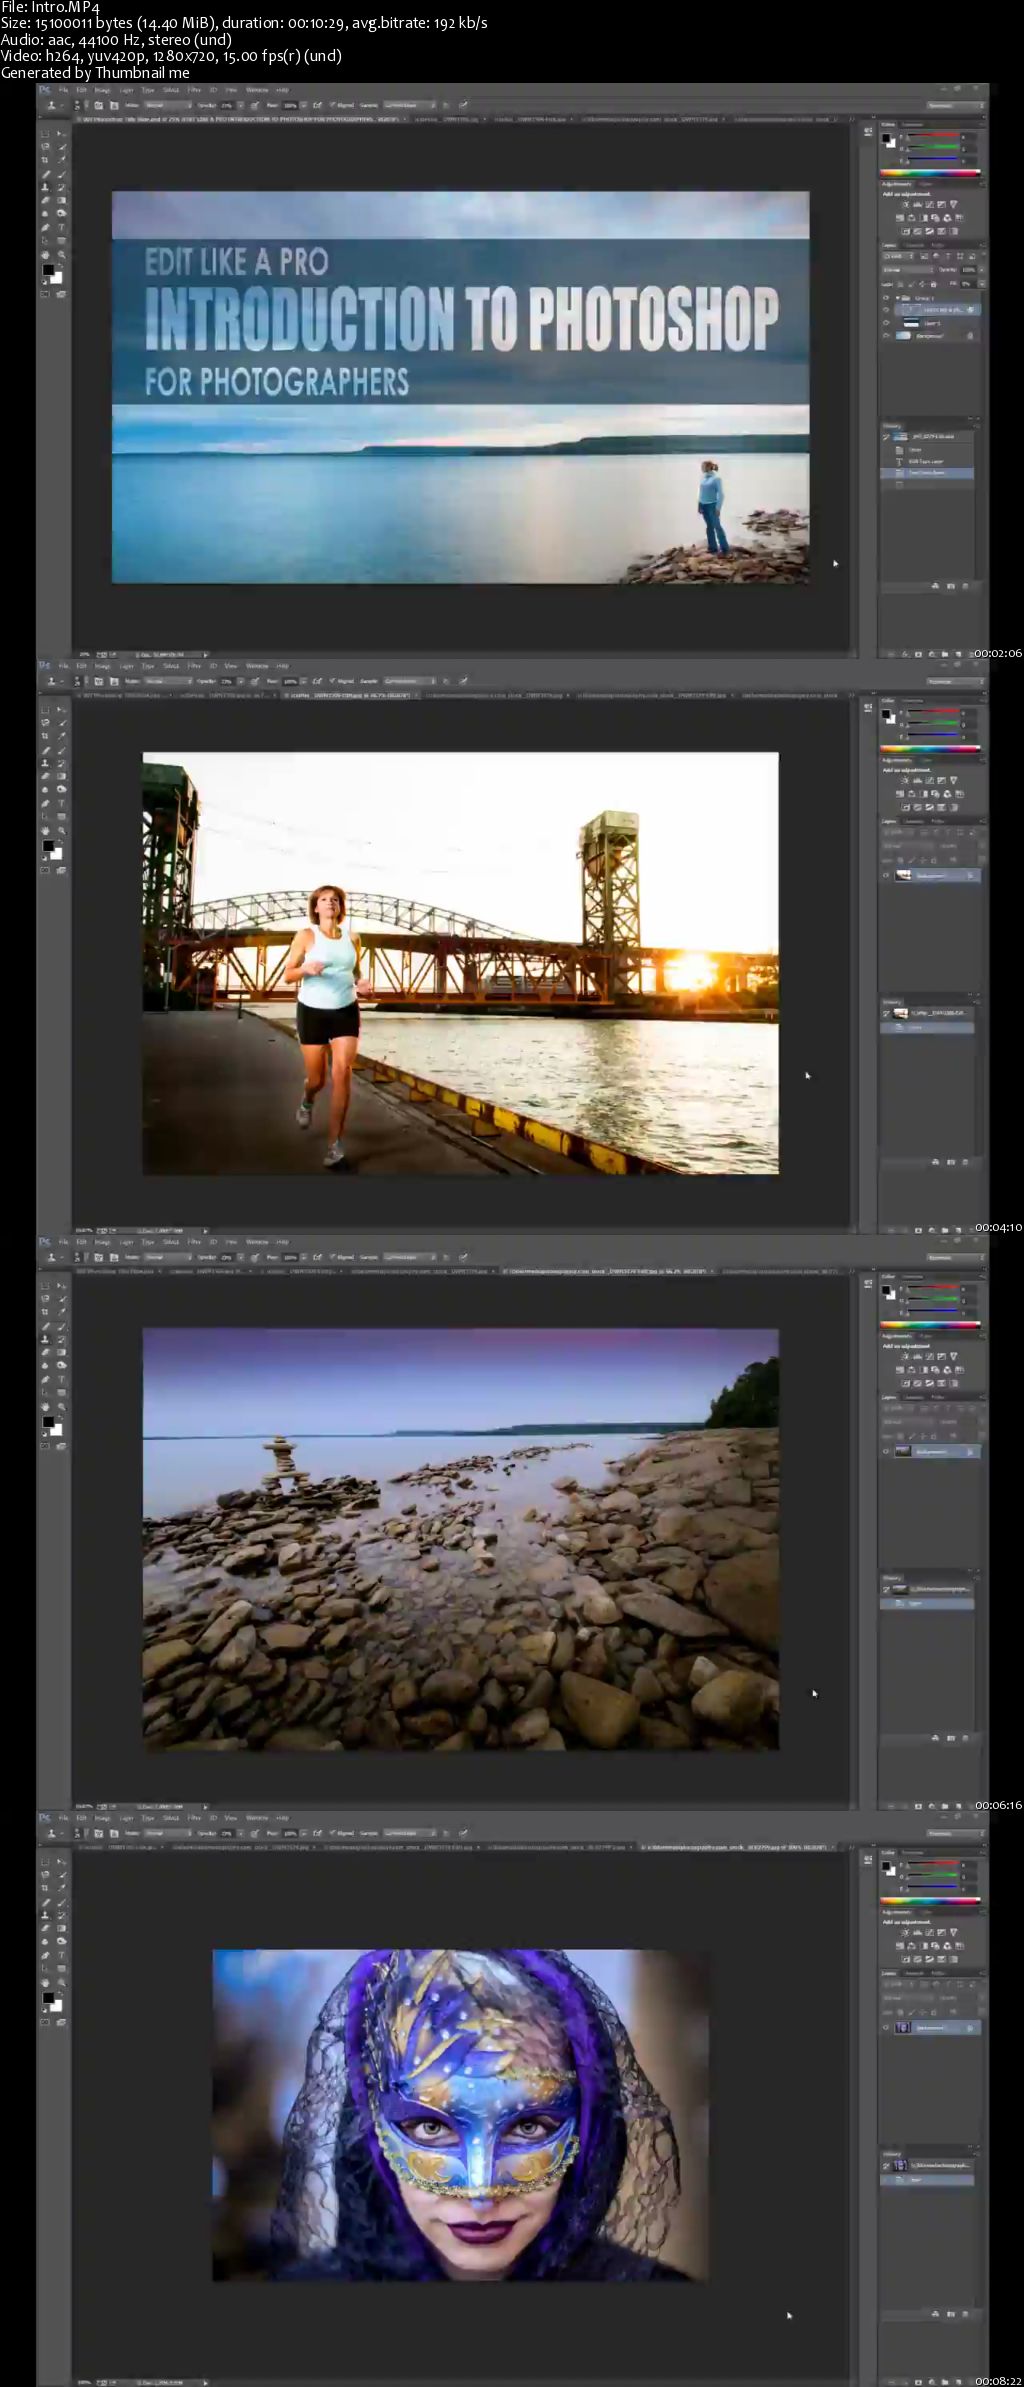Select the Edit Type Layer history state
This screenshot has width=1024, height=2387.
coord(927,462)
